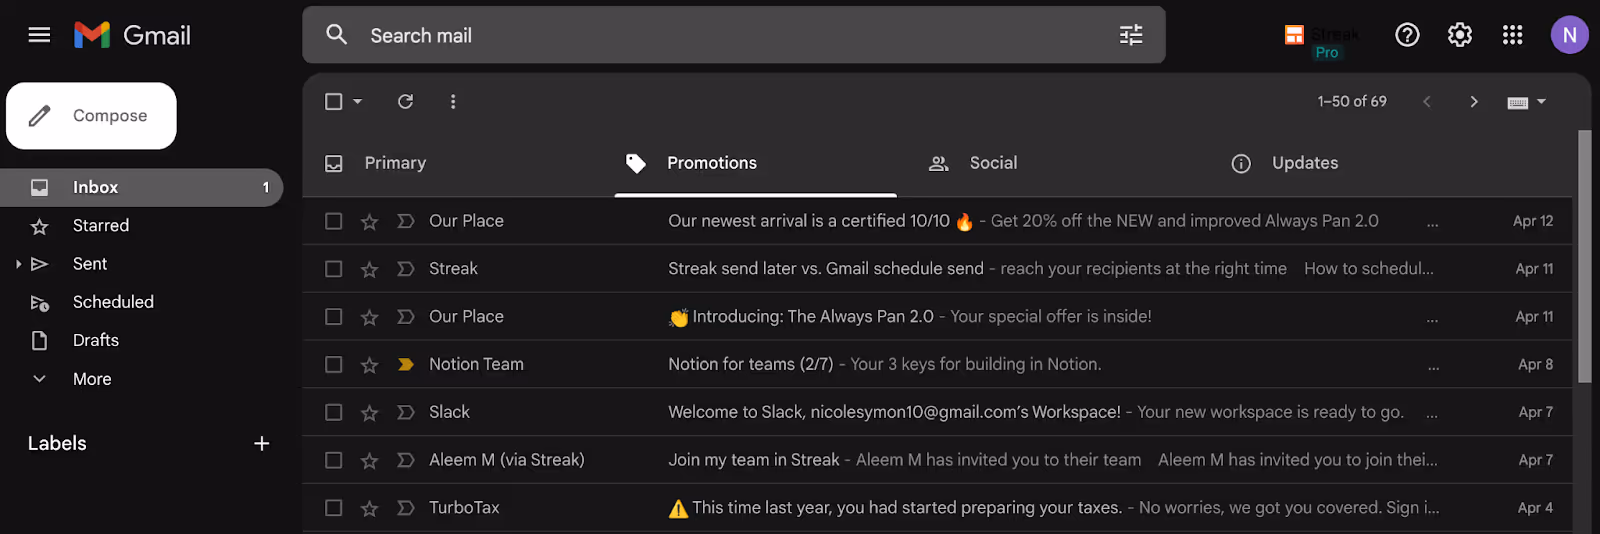Screen dimensions: 1600x534
Task: Open Our newest arrival certified 10/10 email
Action: pos(937,221)
